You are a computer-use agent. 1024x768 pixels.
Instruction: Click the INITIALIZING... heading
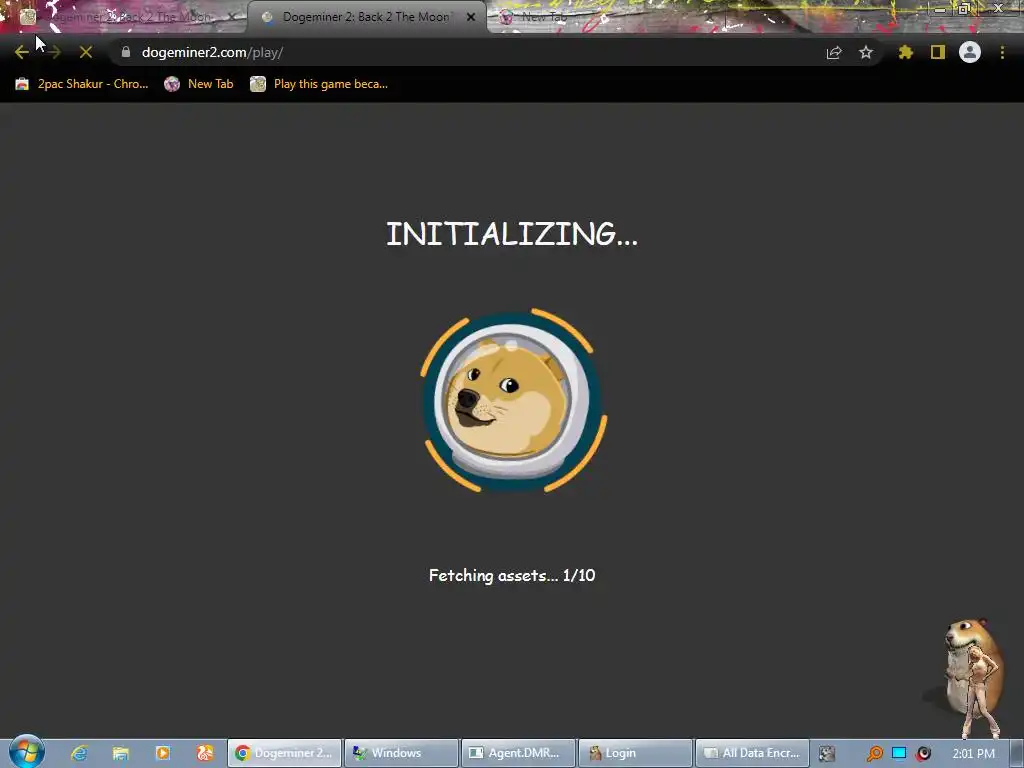point(512,234)
